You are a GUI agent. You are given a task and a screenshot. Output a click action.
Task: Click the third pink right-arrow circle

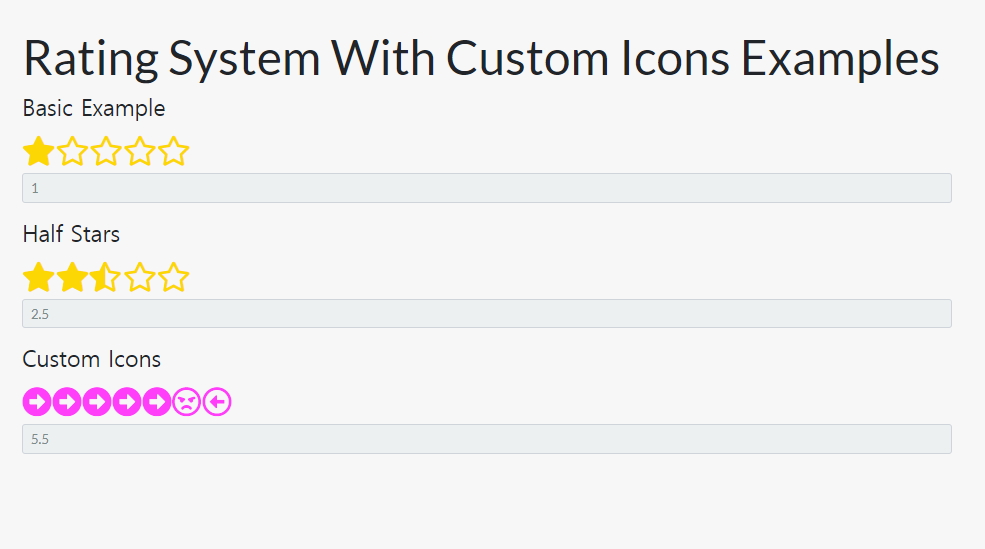97,402
